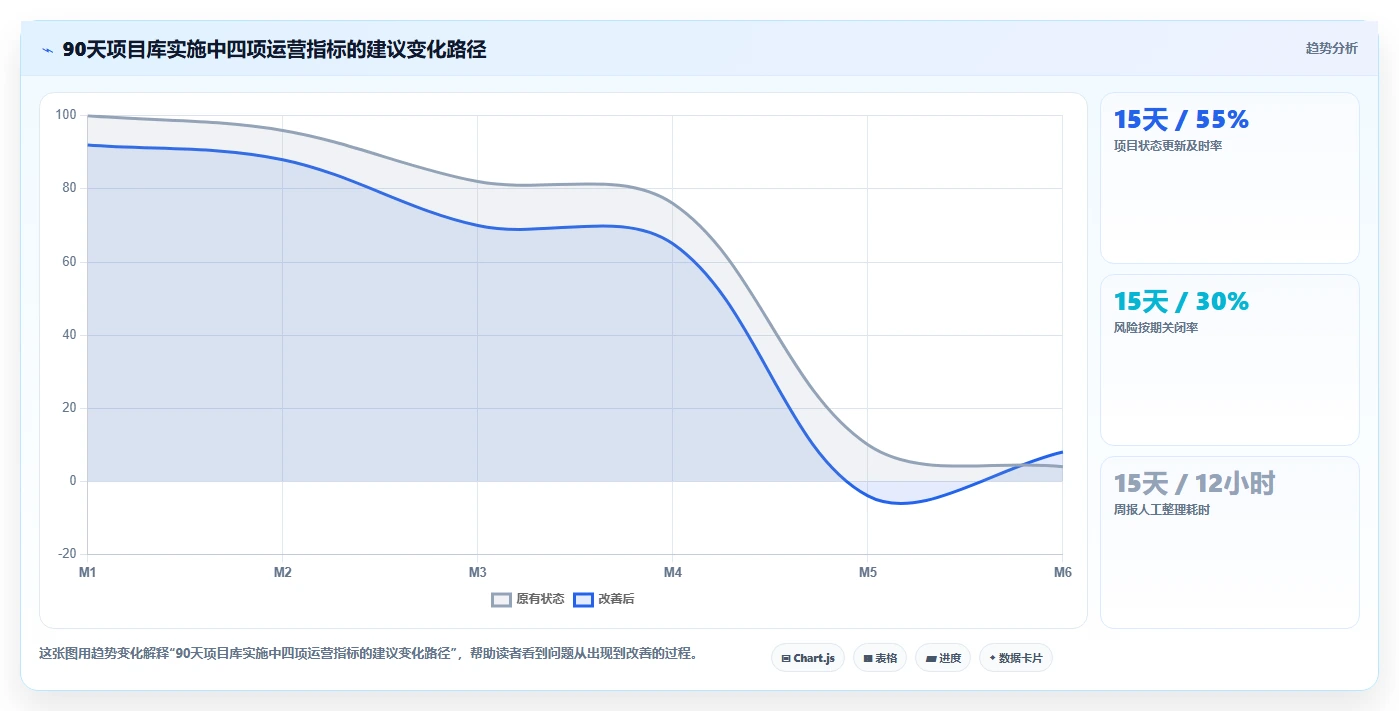Click the blue line point at M6
The image size is (1399, 711).
coord(1062,452)
